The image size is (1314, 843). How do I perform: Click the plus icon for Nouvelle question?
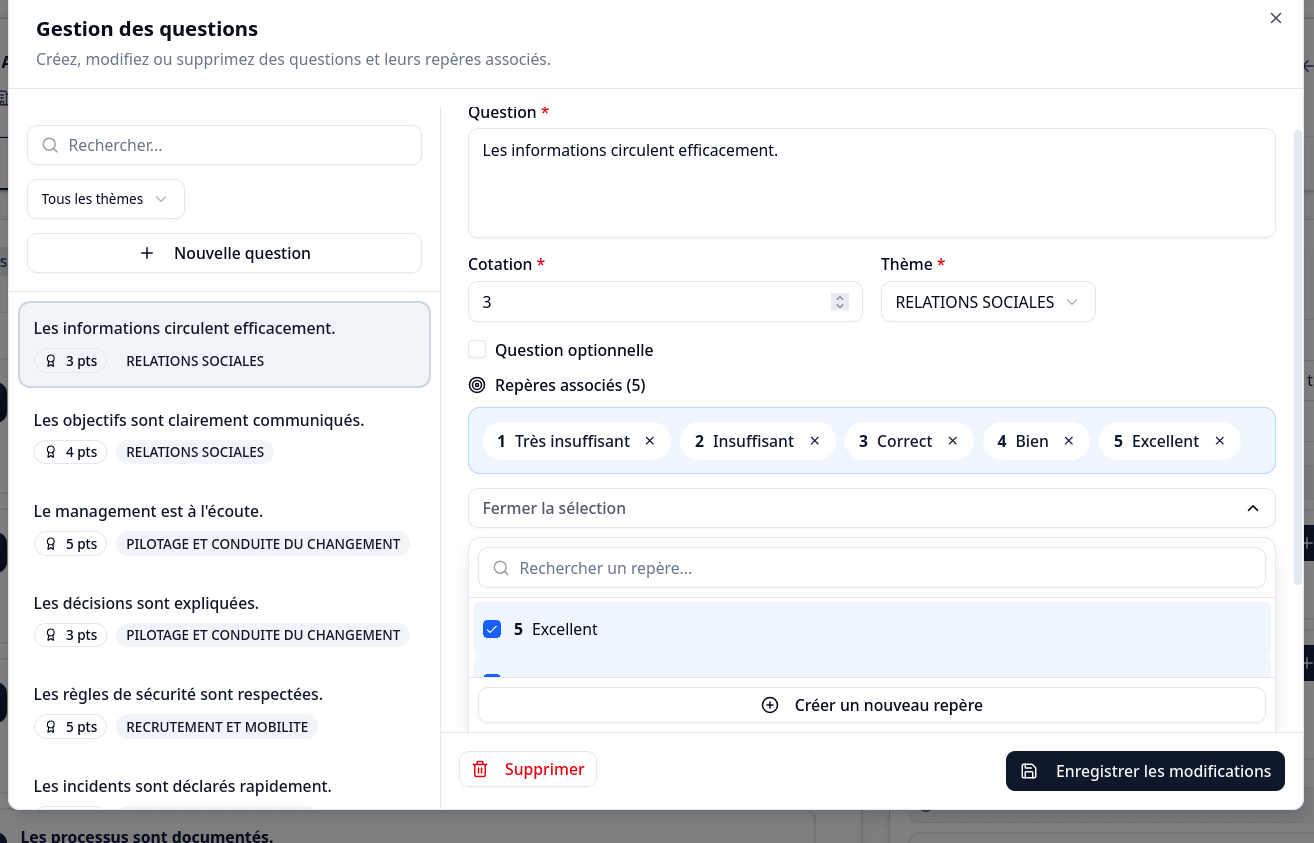pos(147,253)
